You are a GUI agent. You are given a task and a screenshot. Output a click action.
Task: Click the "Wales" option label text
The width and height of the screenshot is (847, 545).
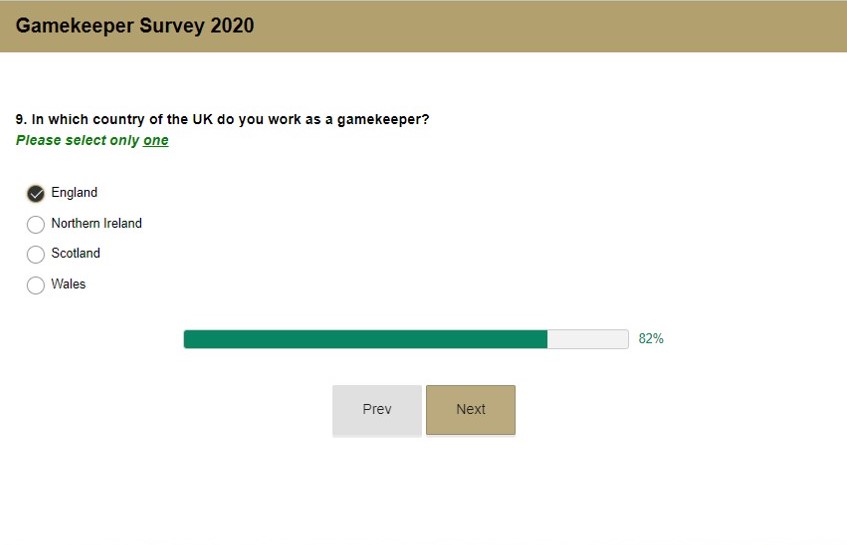[68, 285]
